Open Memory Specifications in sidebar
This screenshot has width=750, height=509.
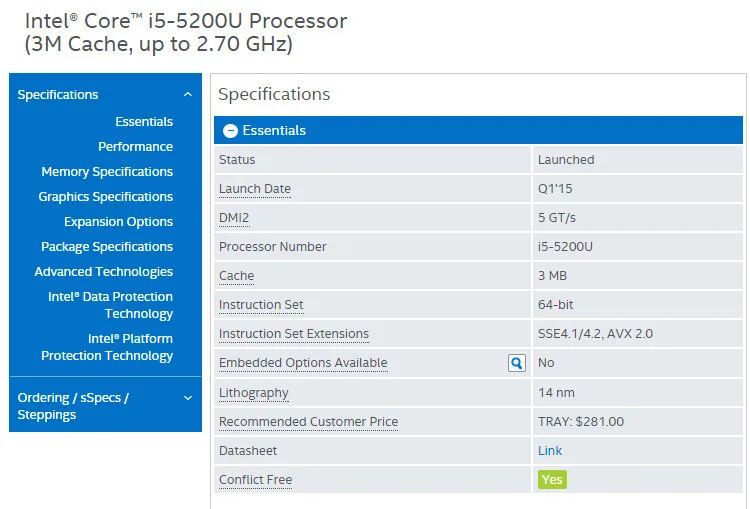point(107,172)
